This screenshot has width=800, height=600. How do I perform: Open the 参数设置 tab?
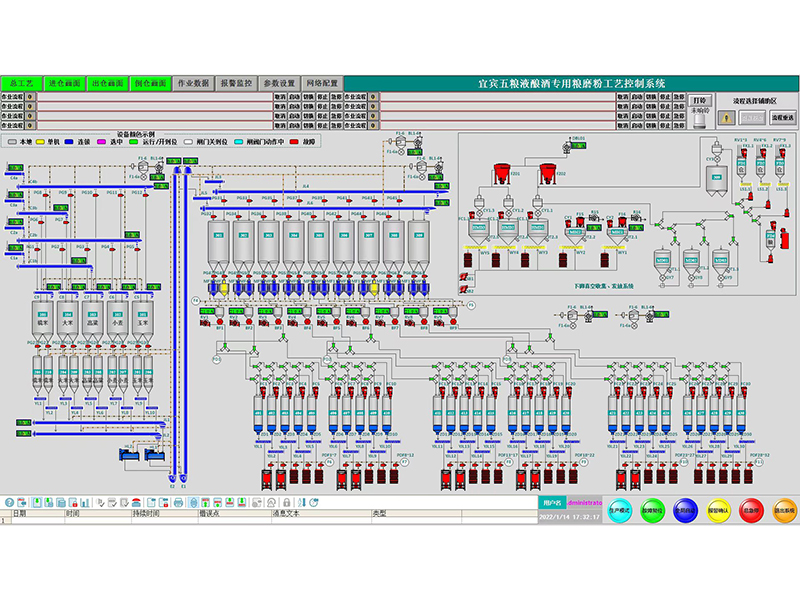point(279,83)
